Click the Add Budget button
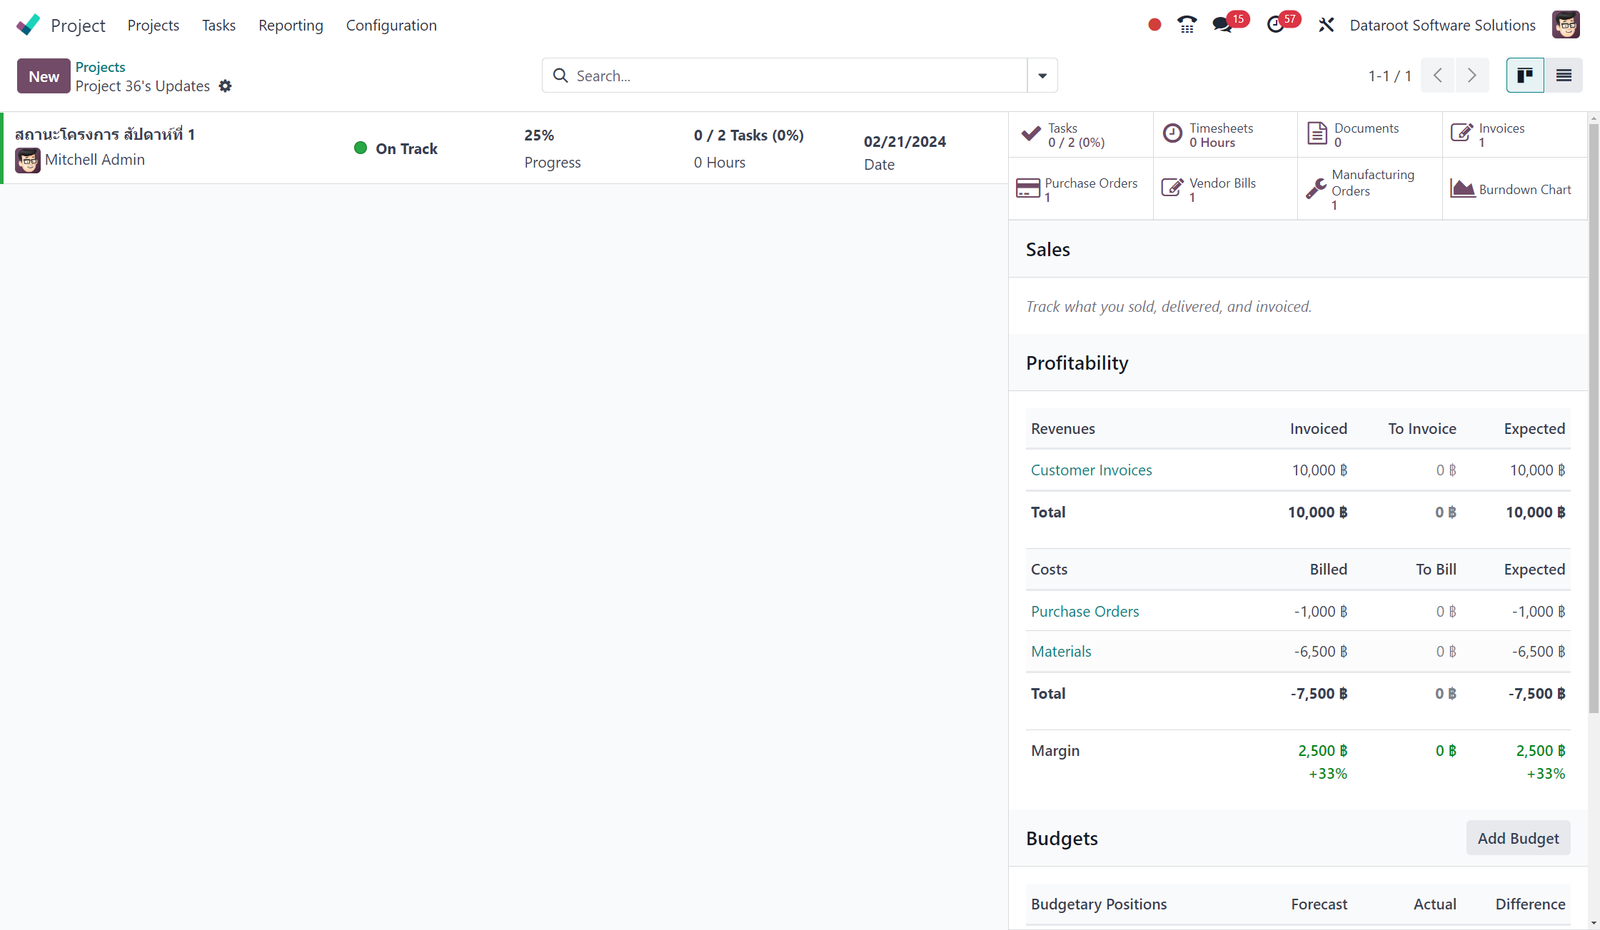The width and height of the screenshot is (1600, 930). 1518,838
